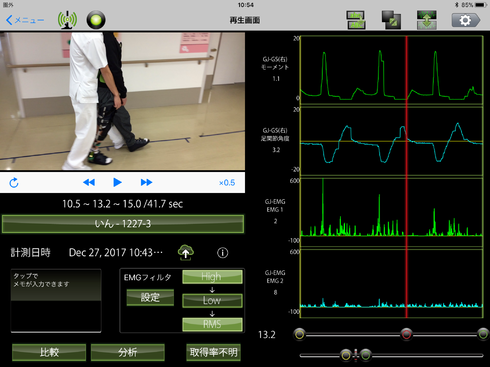The height and width of the screenshot is (367, 490).
Task: Toggle the Low EMG filter
Action: pos(212,300)
